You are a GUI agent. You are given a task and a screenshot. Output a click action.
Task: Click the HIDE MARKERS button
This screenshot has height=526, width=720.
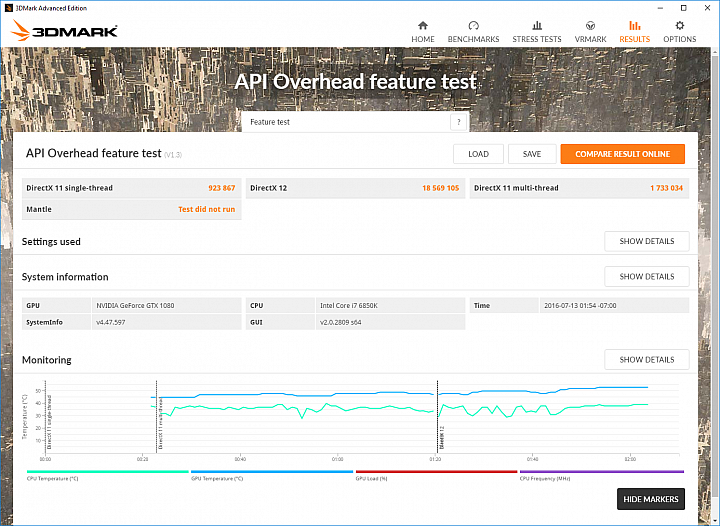coord(651,499)
